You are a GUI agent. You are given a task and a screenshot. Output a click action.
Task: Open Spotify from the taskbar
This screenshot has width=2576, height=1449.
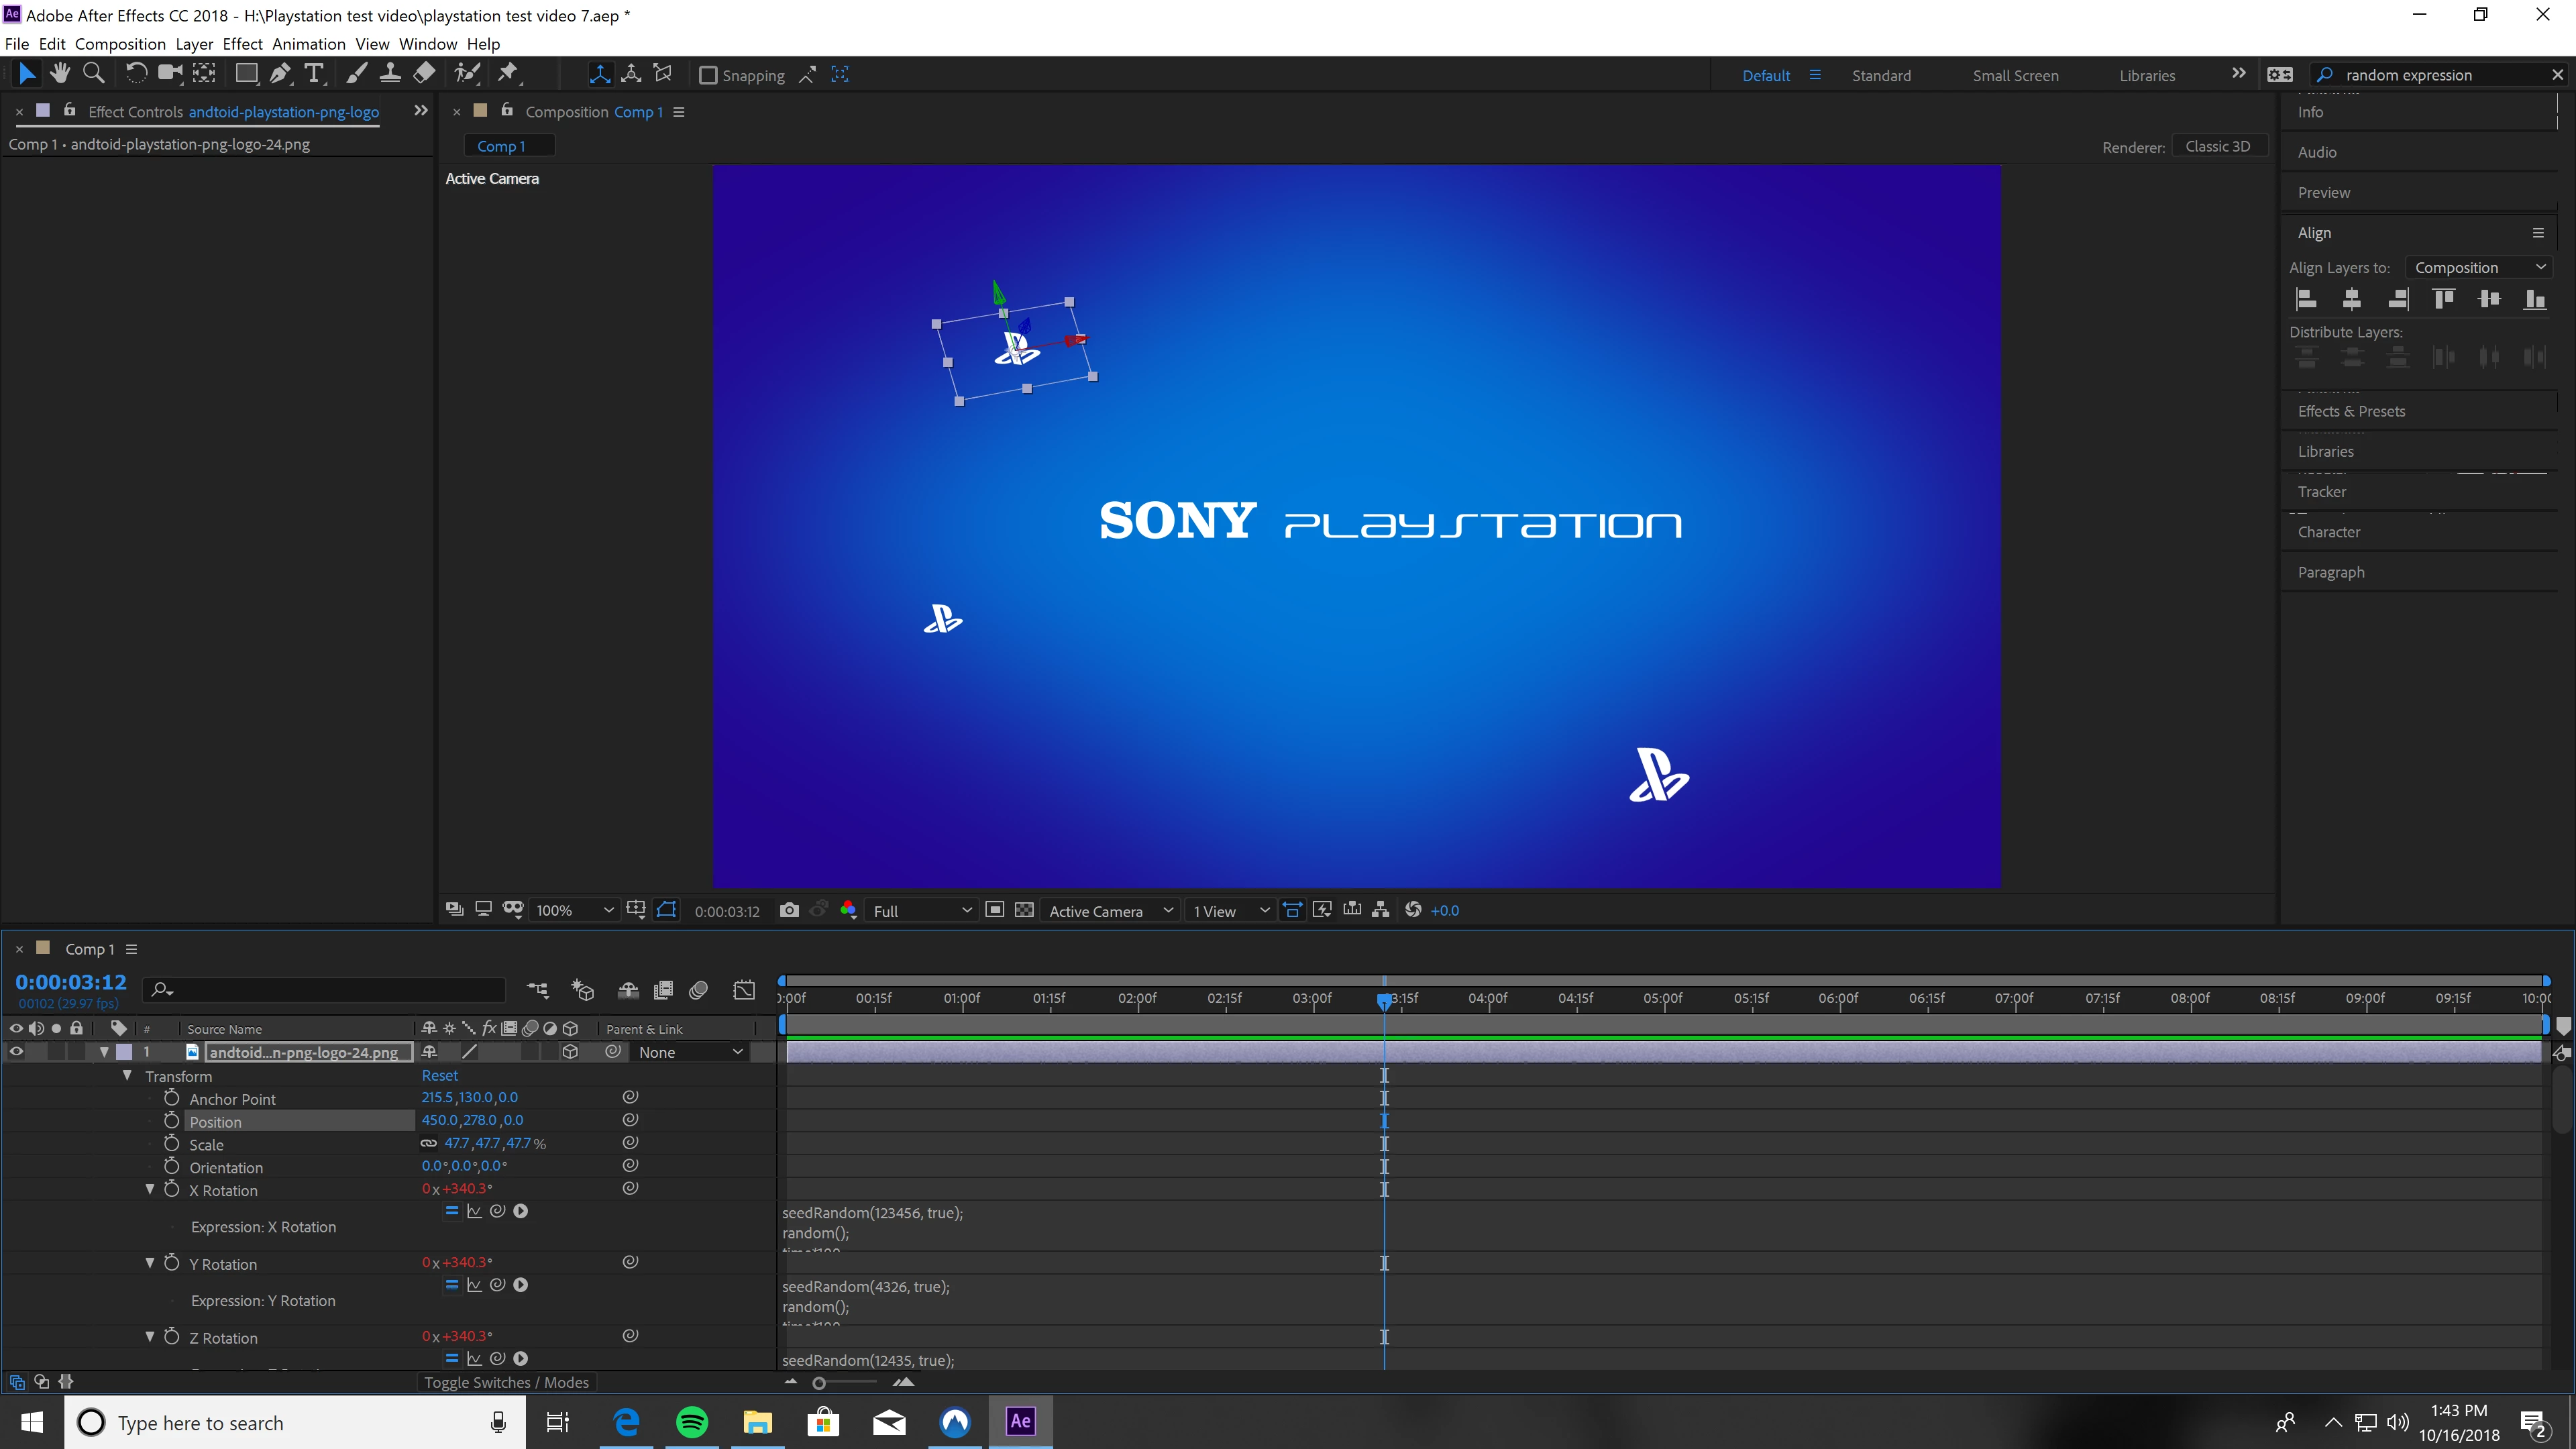click(x=692, y=1422)
